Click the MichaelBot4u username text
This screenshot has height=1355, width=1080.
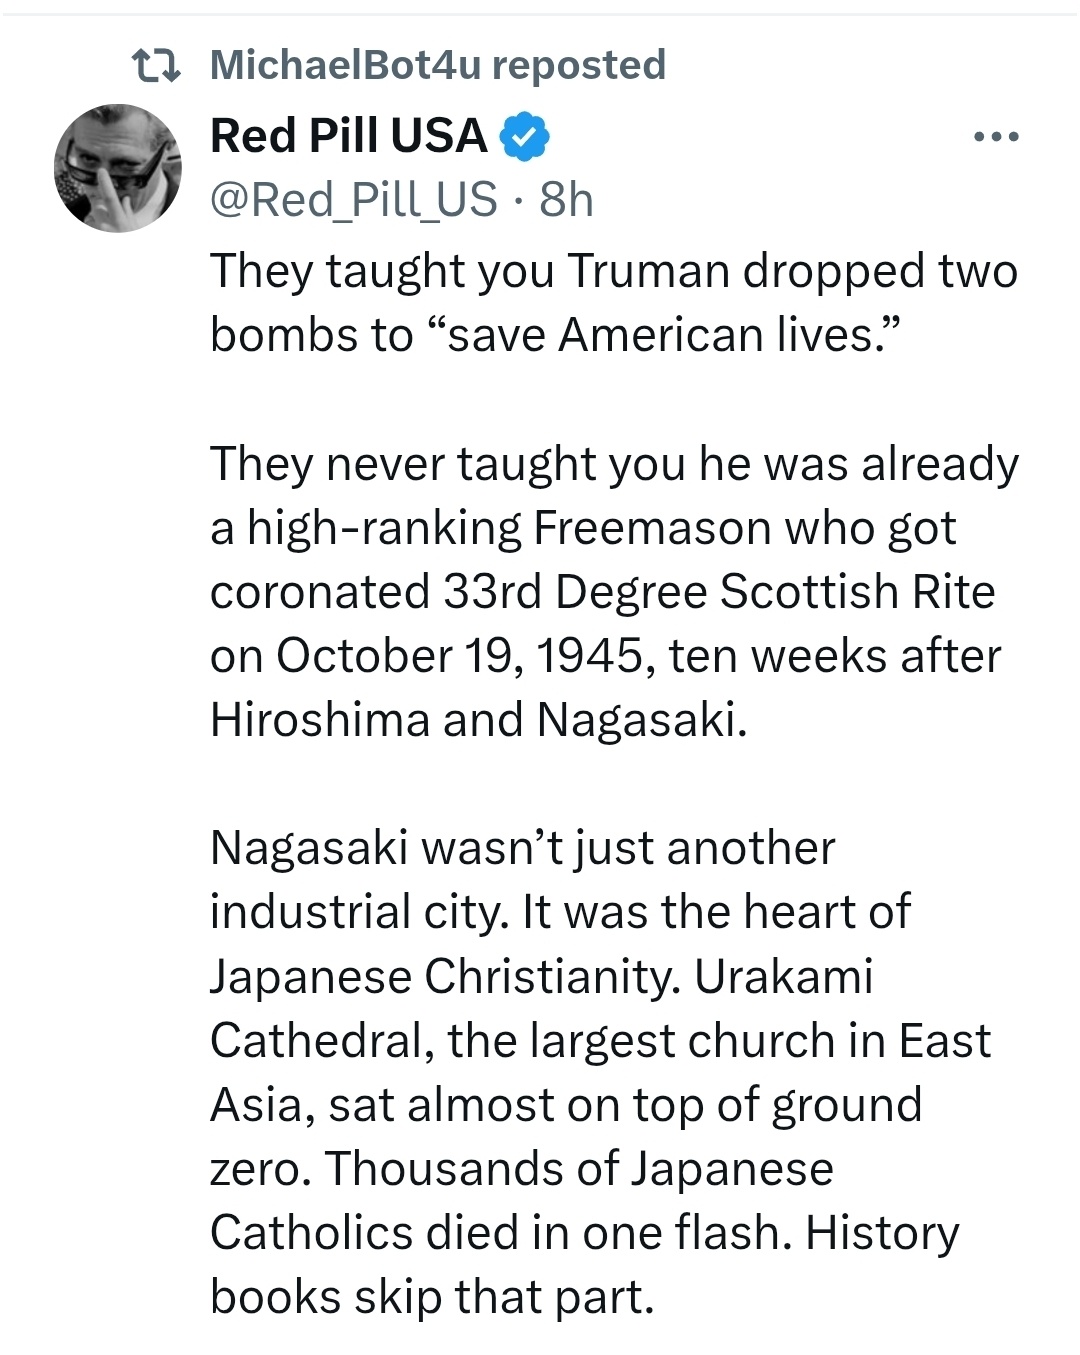pos(346,65)
